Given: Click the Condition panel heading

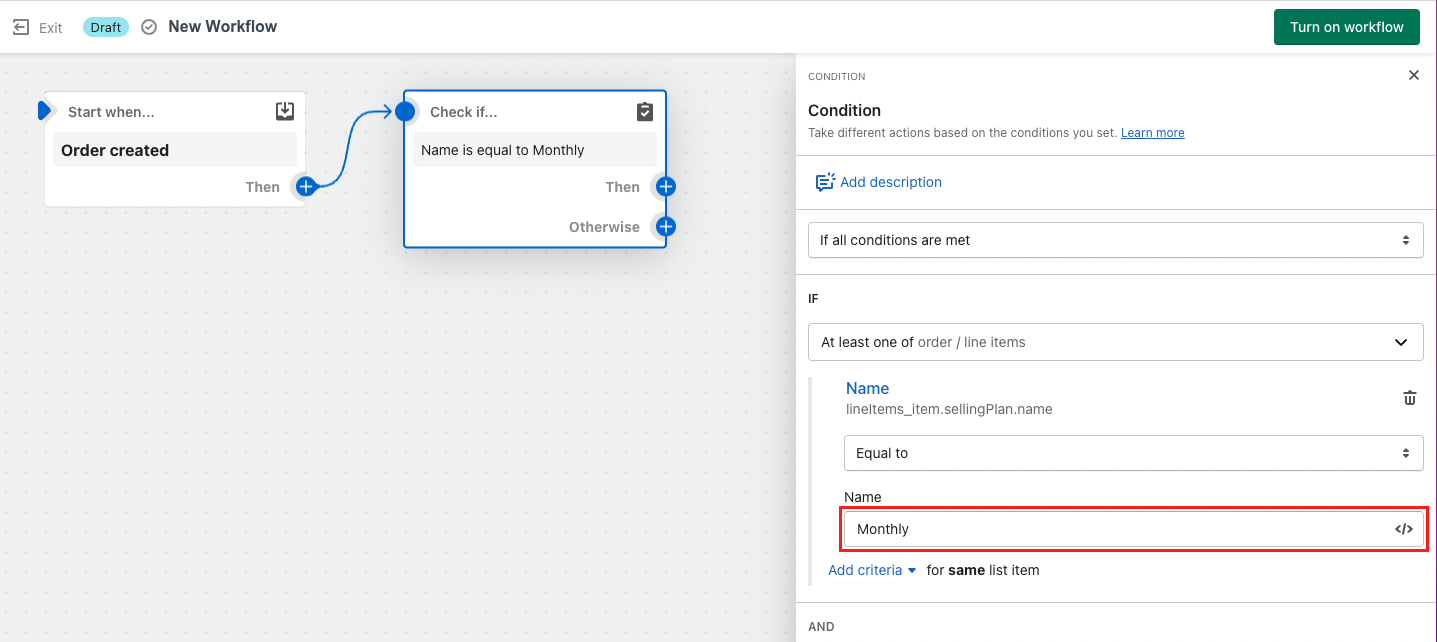Looking at the screenshot, I should [x=844, y=110].
